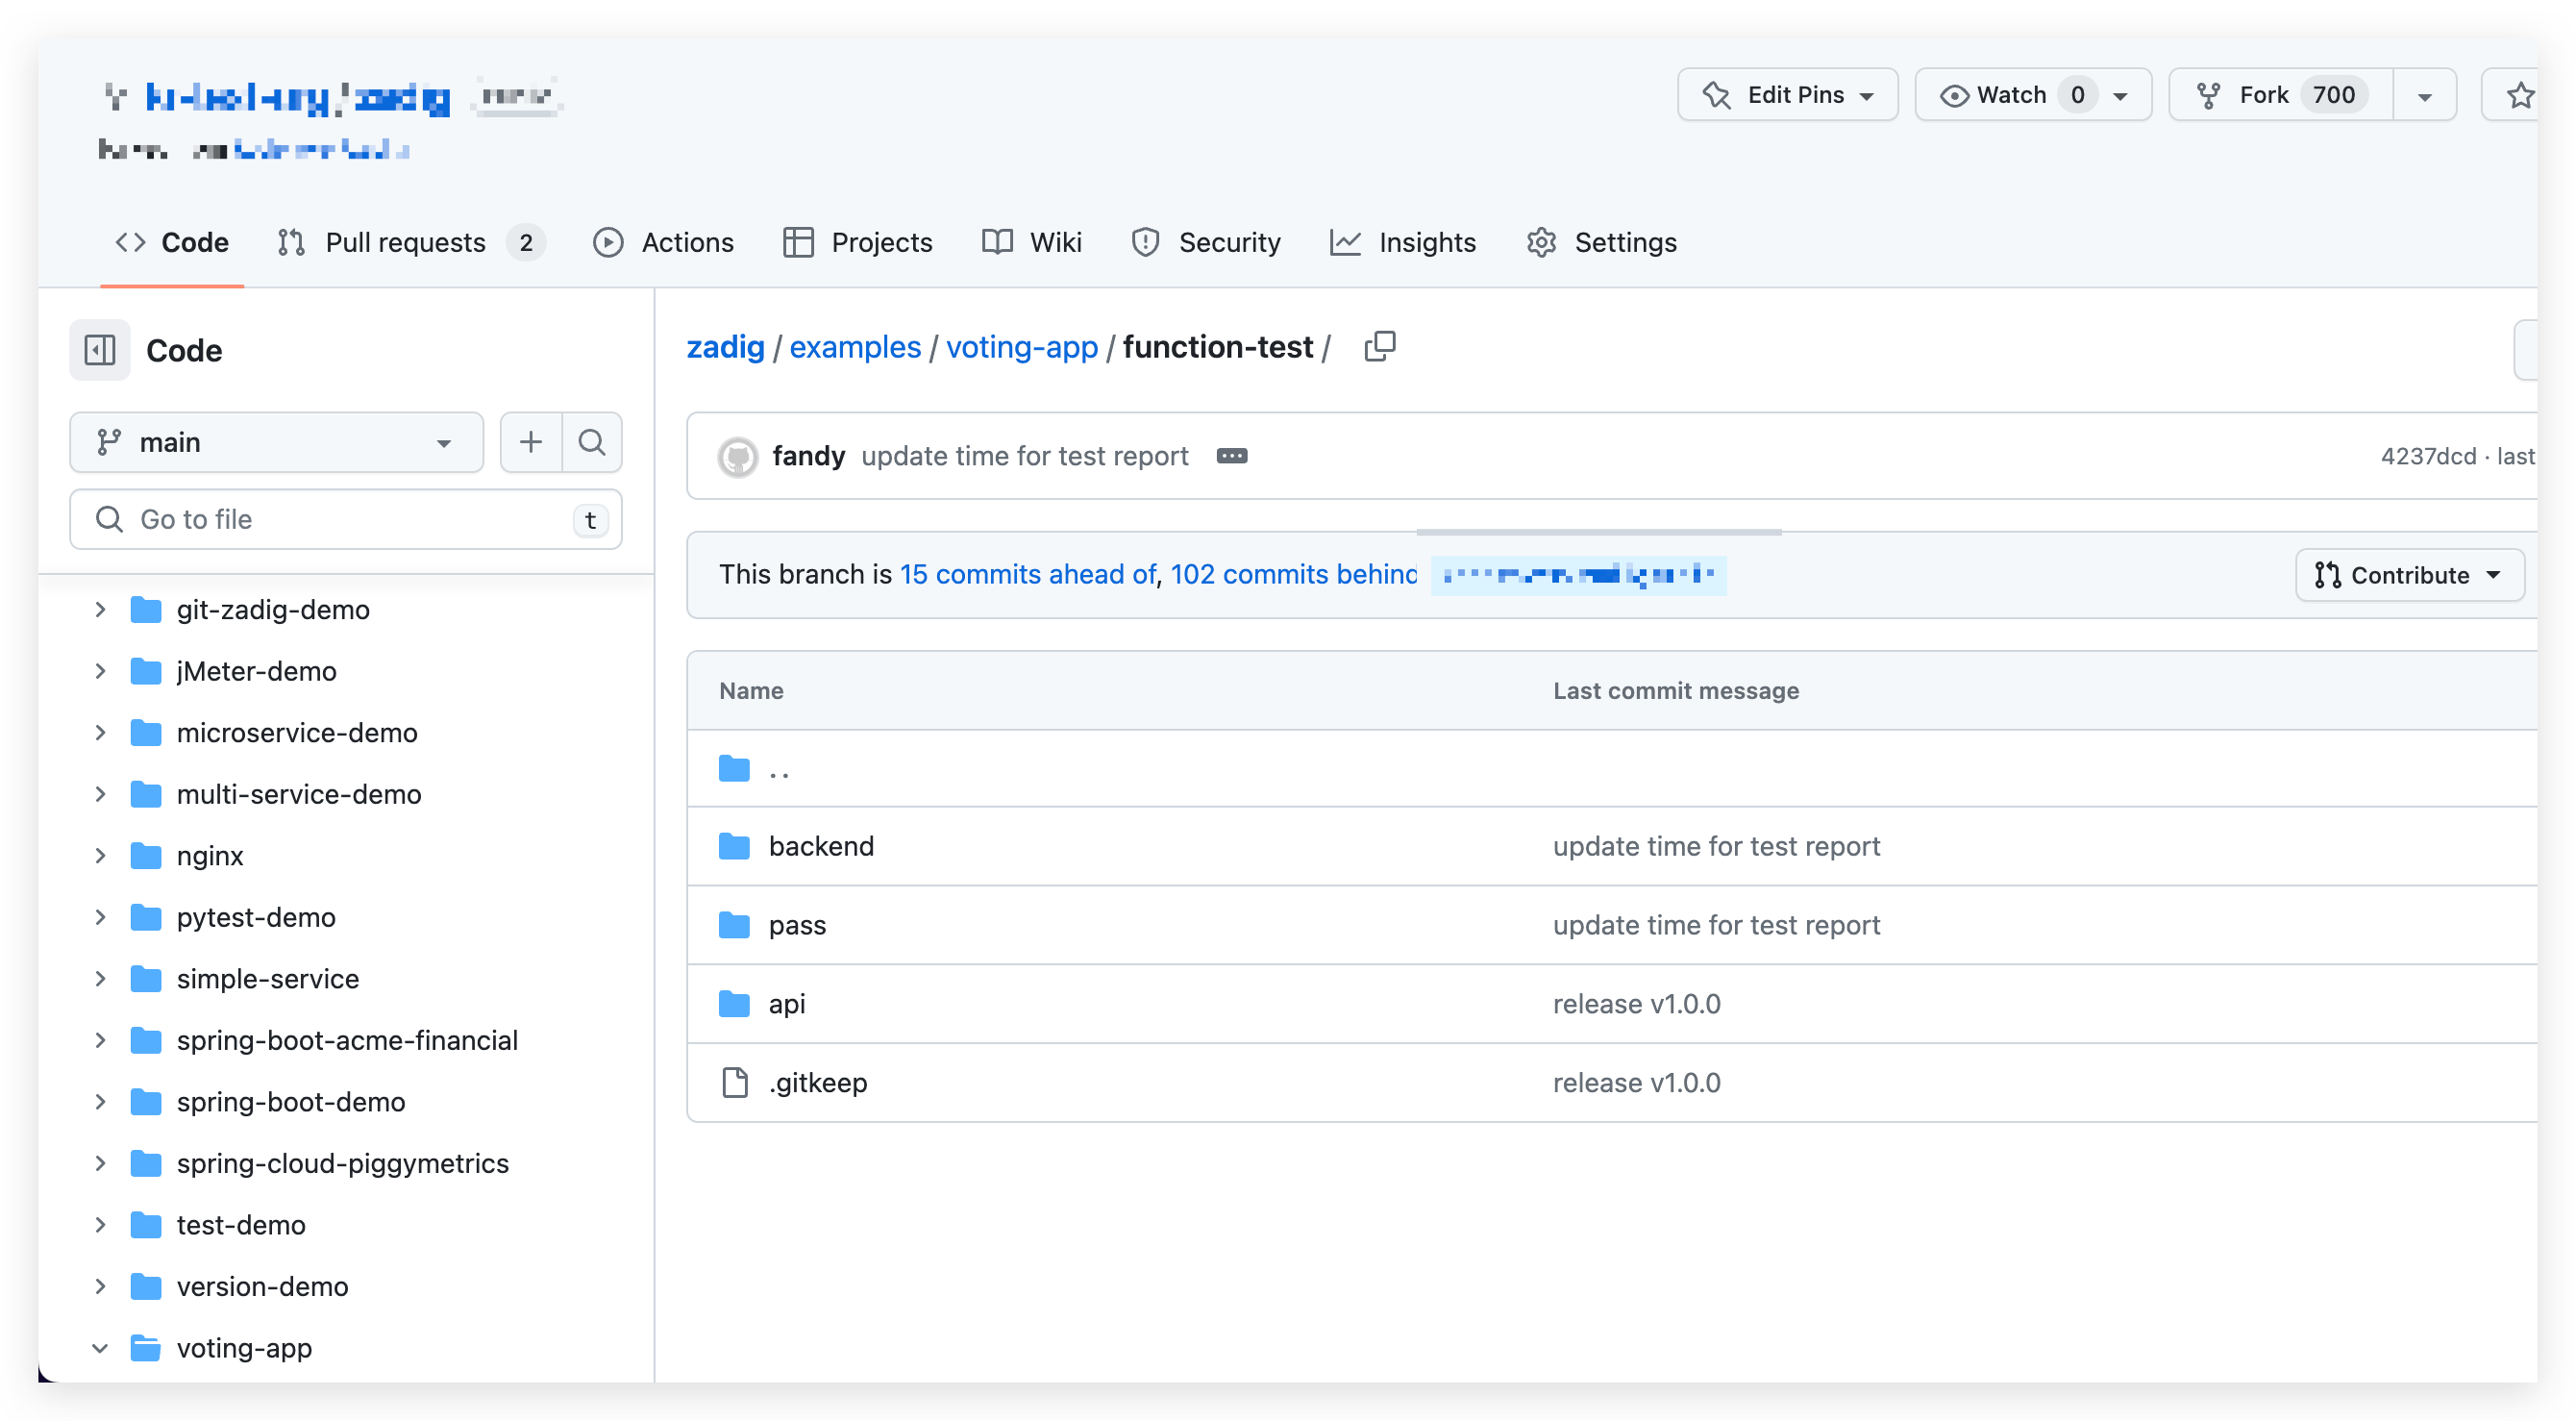Expand the nginx folder in tree
The width and height of the screenshot is (2576, 1421).
pyautogui.click(x=100, y=856)
